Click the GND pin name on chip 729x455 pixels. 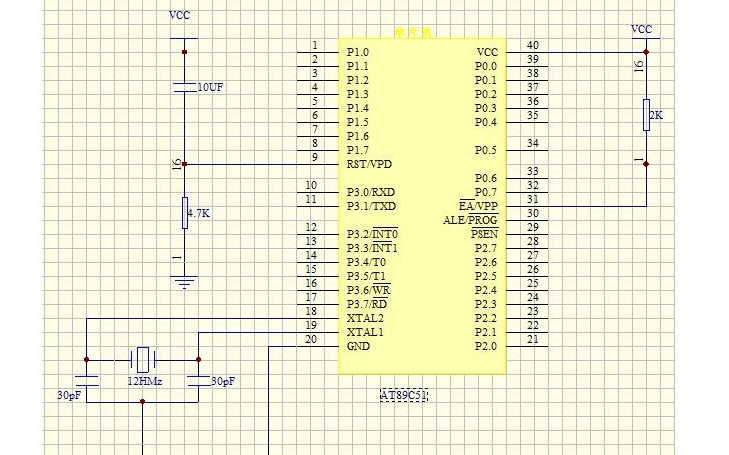coord(358,346)
